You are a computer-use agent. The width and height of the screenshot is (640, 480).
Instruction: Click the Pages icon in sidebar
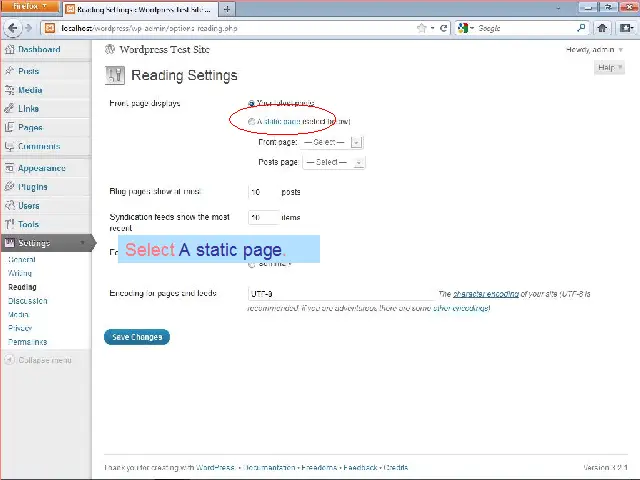click(x=9, y=127)
